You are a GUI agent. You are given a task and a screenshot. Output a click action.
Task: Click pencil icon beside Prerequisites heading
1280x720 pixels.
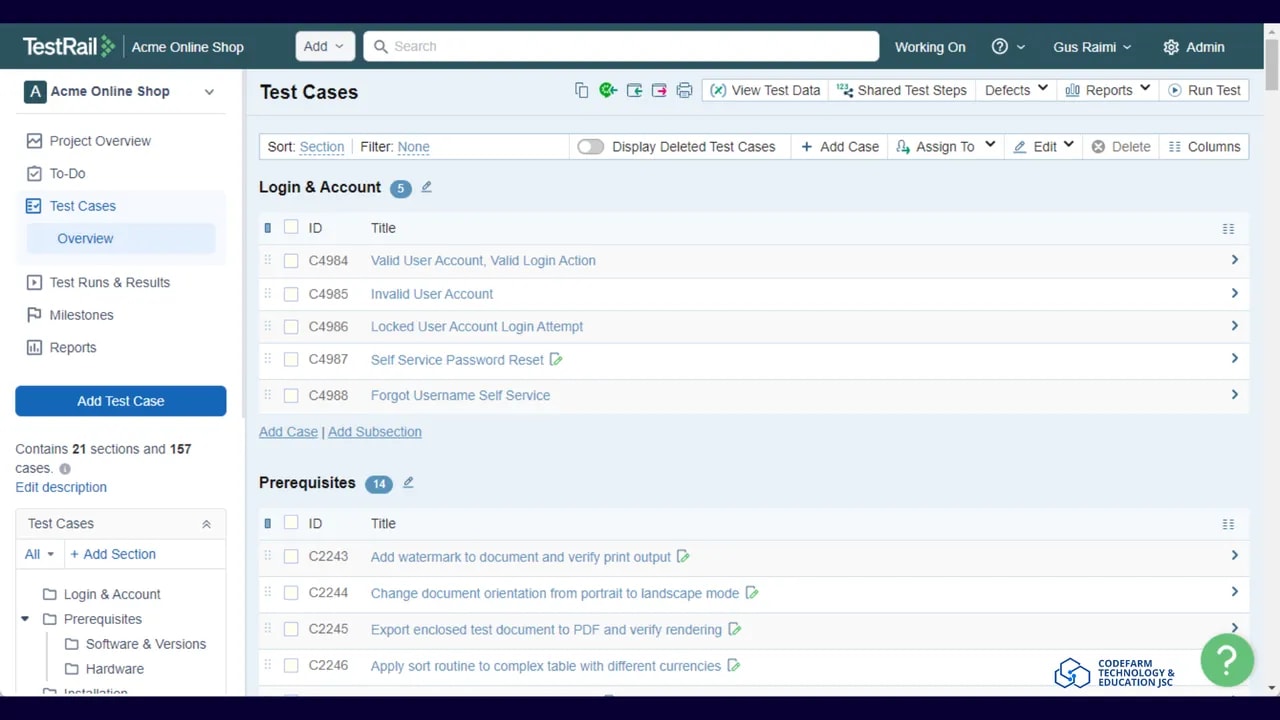coord(408,483)
